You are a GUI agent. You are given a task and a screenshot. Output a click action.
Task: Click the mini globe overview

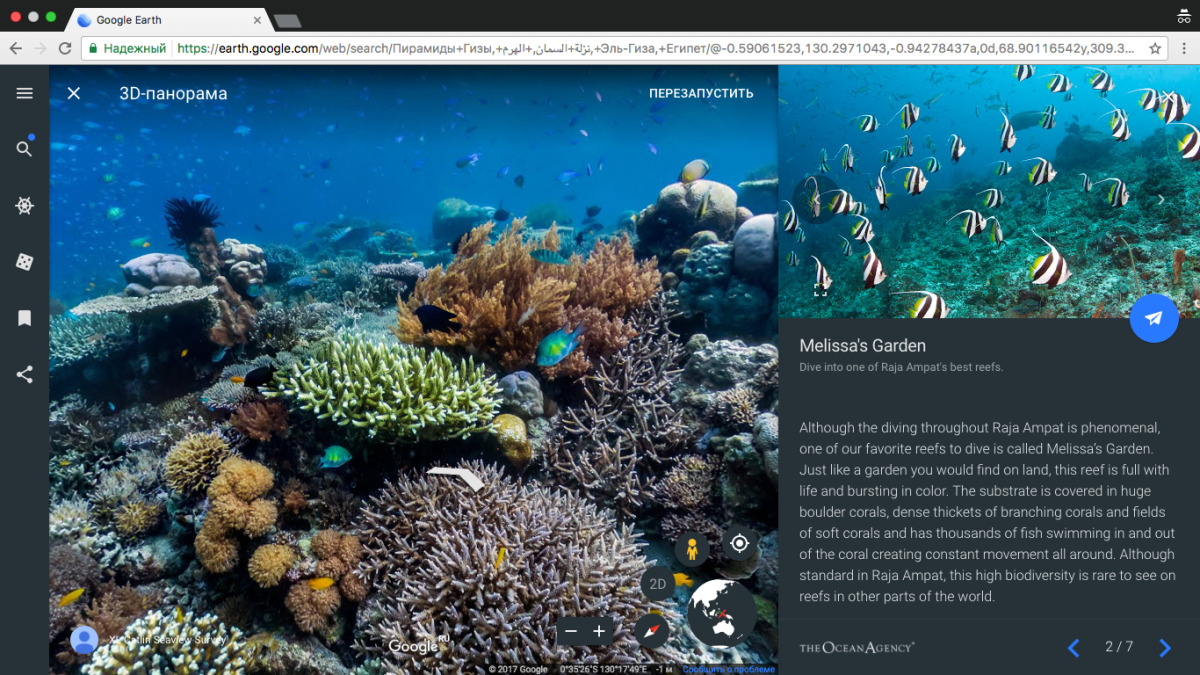pyautogui.click(x=722, y=612)
